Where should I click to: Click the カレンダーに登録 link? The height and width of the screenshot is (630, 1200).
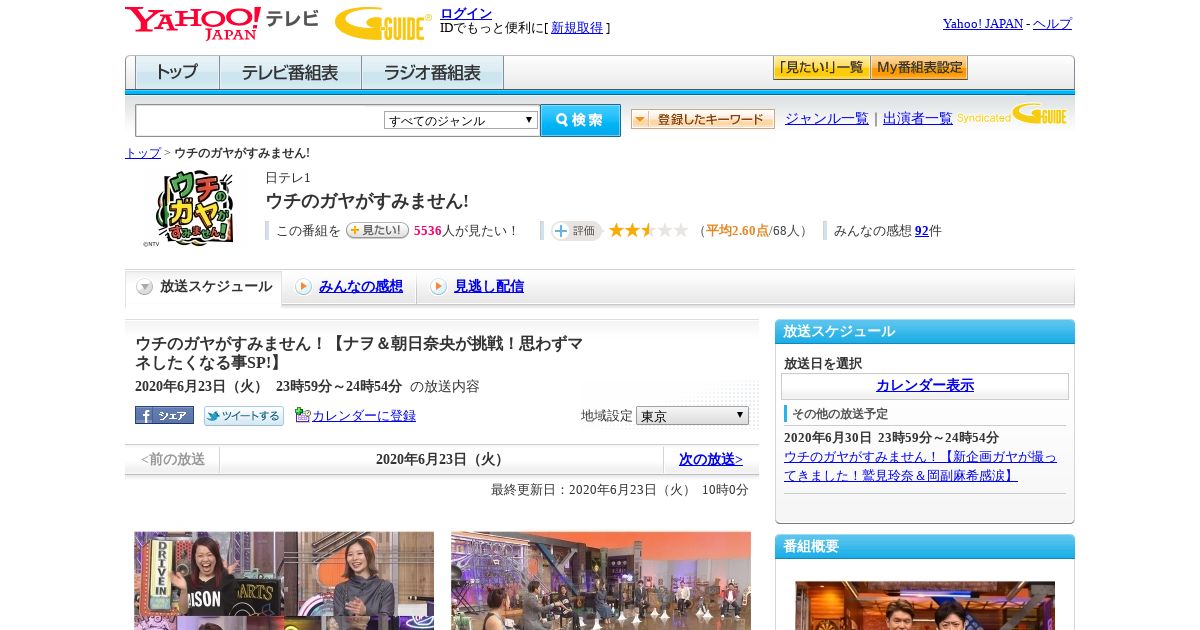tap(364, 416)
